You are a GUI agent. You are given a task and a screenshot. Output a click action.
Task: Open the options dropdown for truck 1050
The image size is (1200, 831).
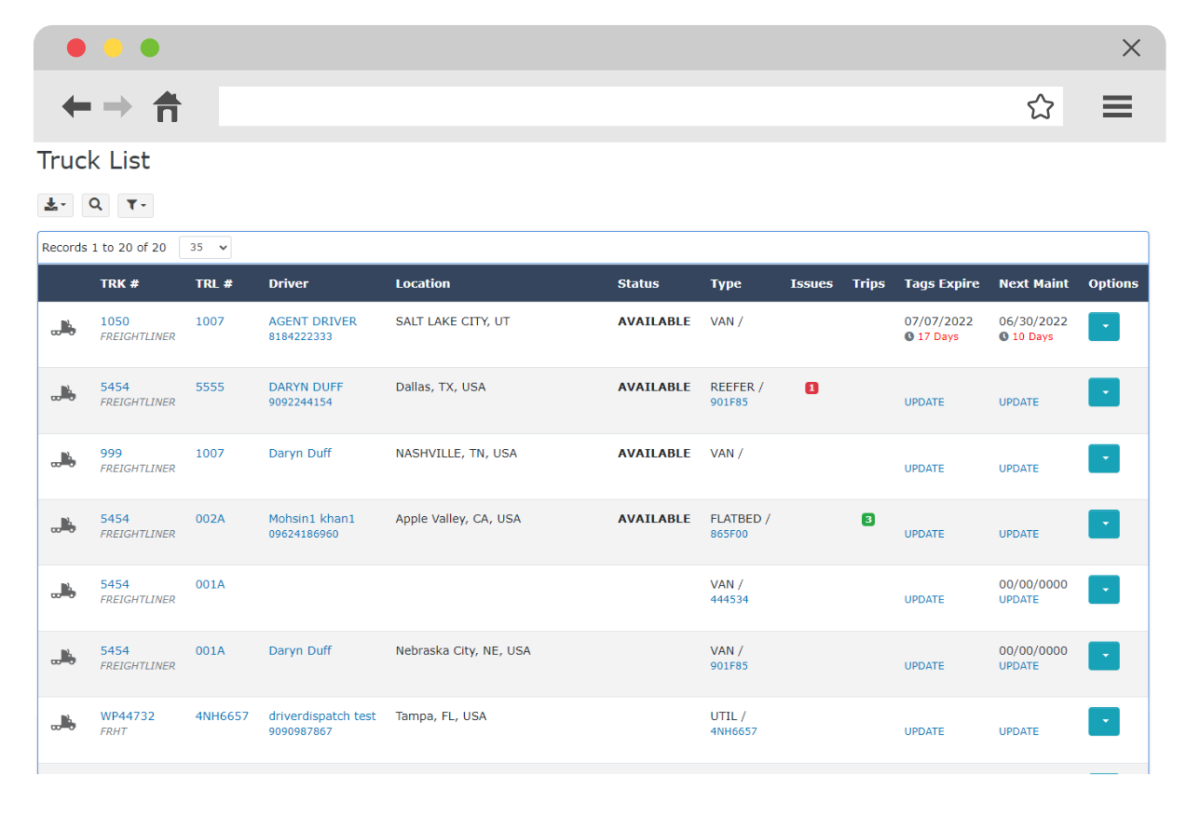tap(1103, 326)
